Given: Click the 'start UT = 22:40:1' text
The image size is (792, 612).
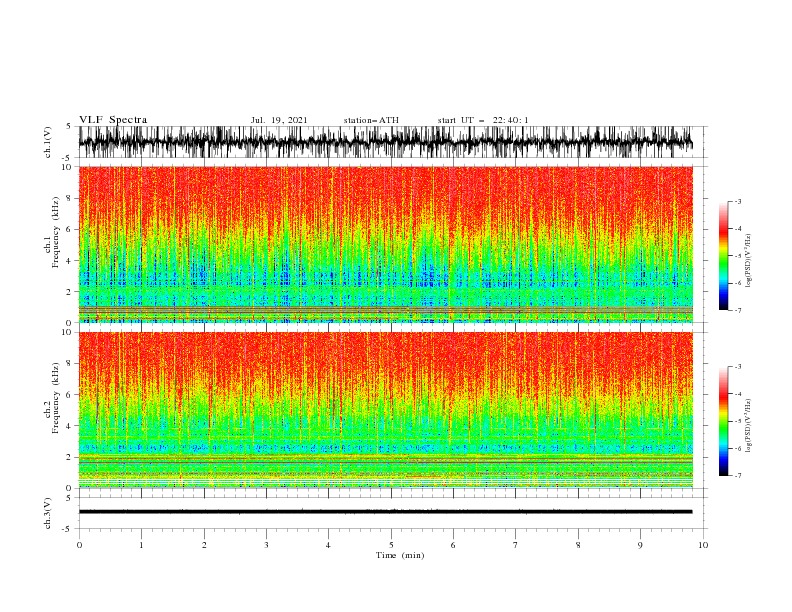Looking at the screenshot, I should click(483, 120).
